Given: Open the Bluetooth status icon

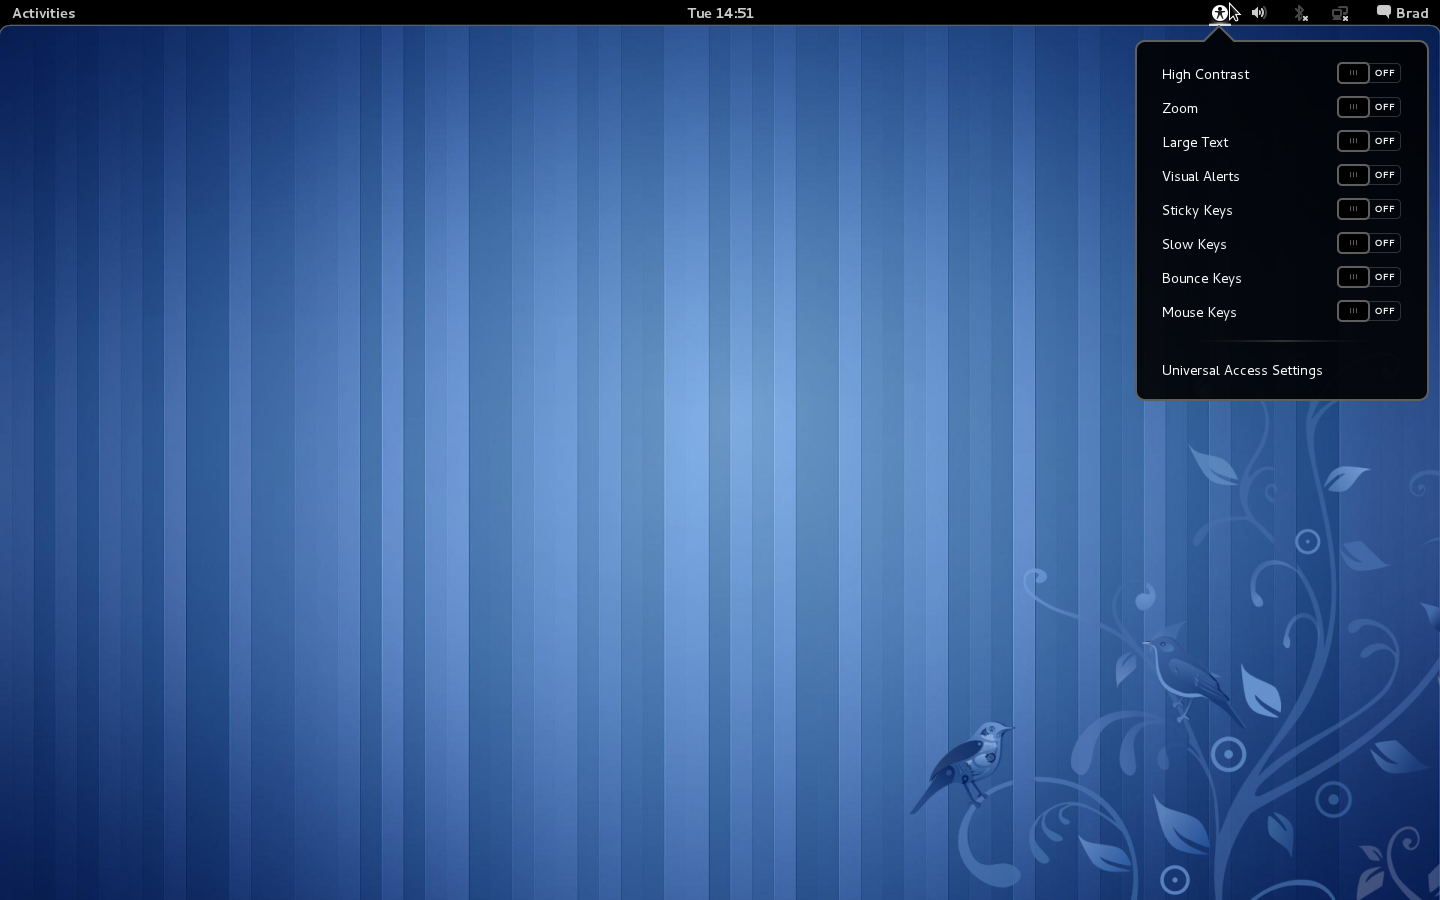Looking at the screenshot, I should click(1300, 13).
